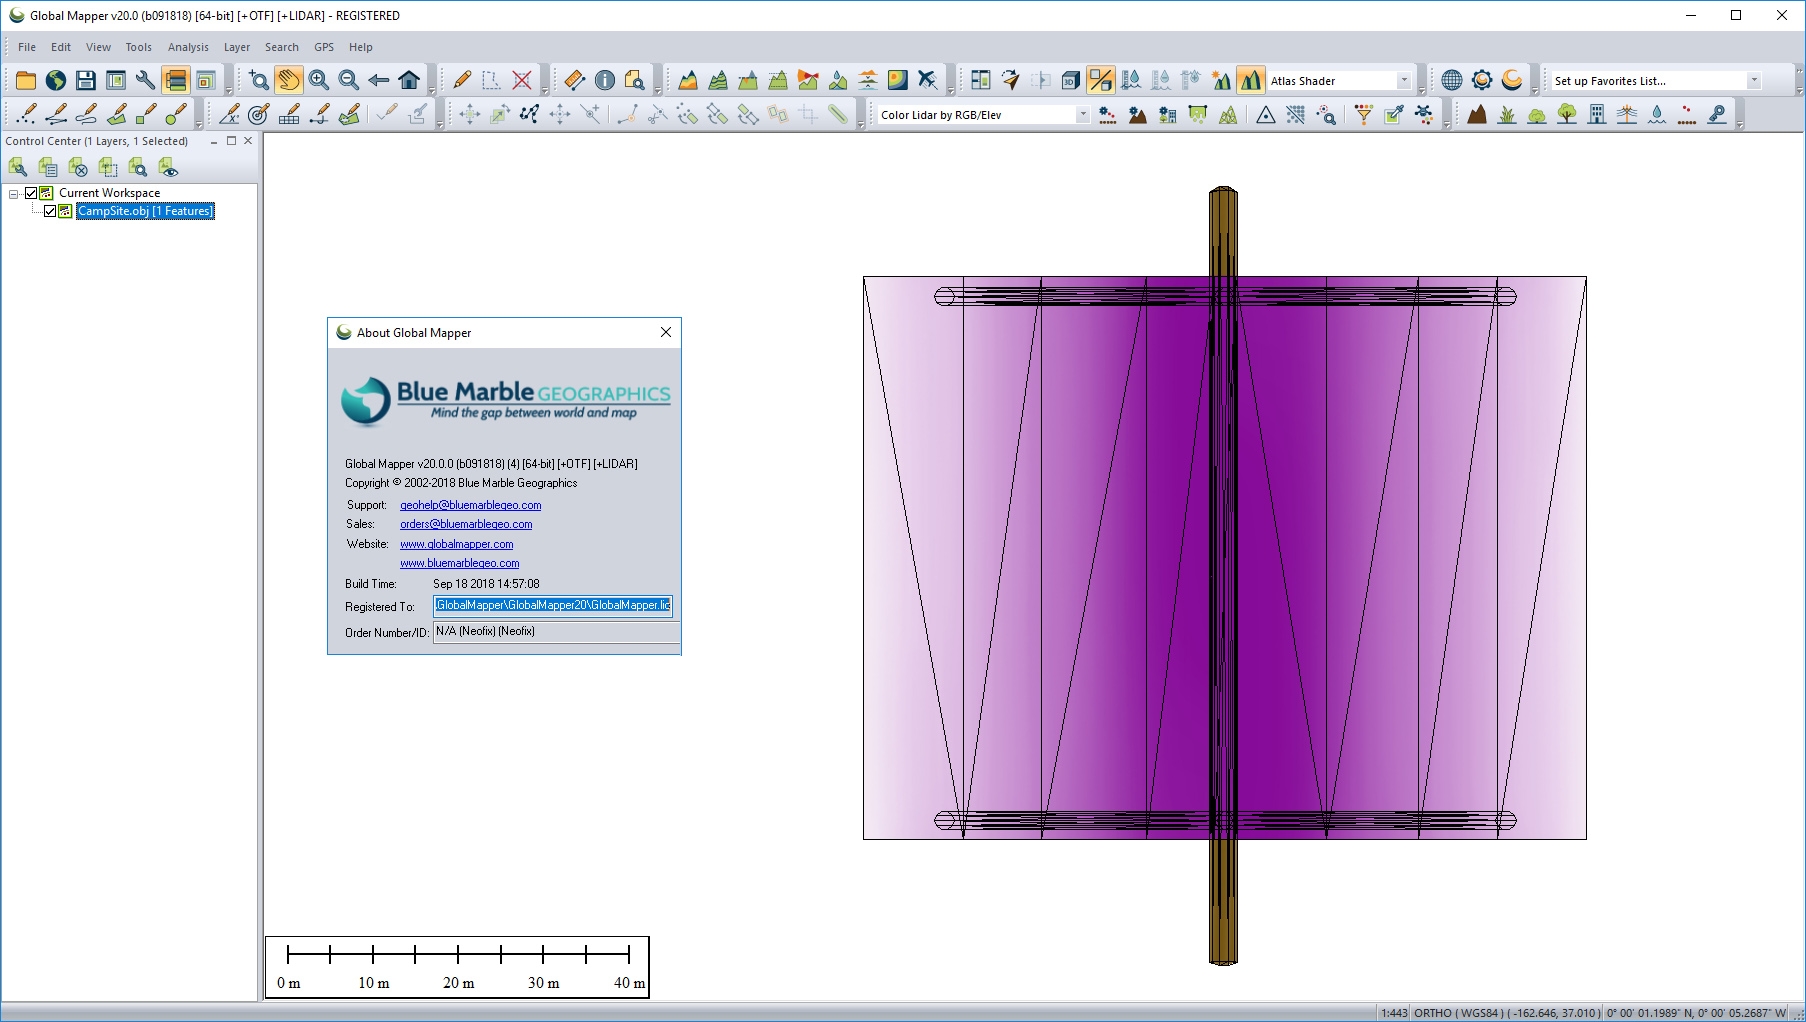Activate the Feature Info tool

605,81
